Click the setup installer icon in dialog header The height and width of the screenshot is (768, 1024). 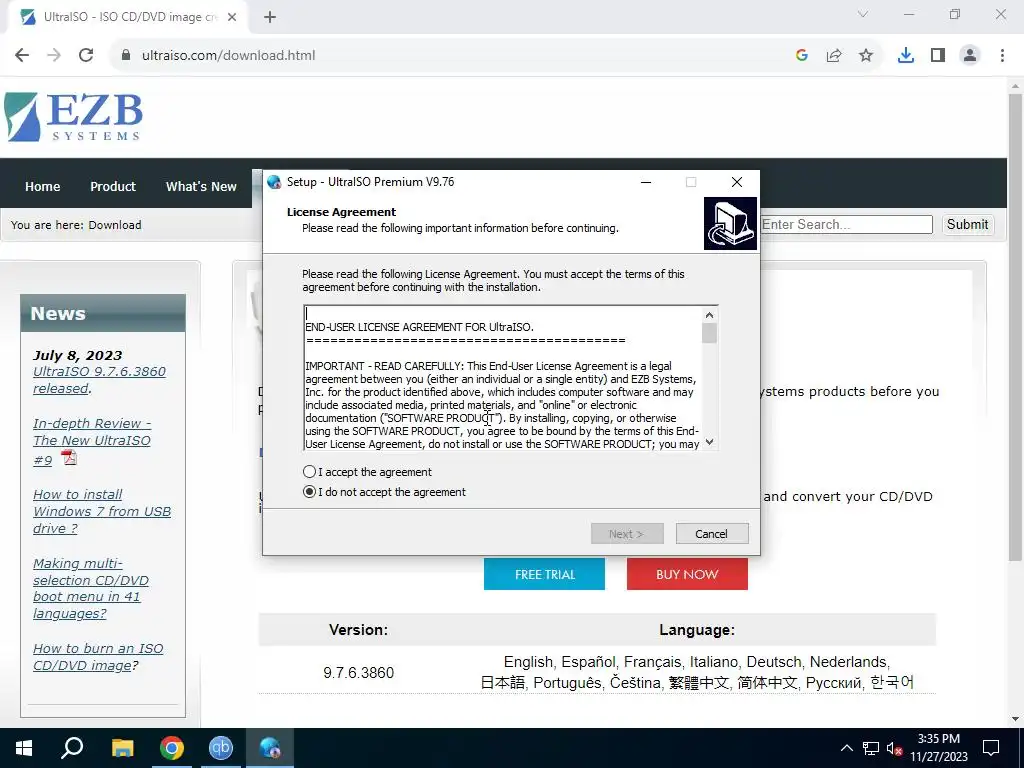(x=730, y=223)
